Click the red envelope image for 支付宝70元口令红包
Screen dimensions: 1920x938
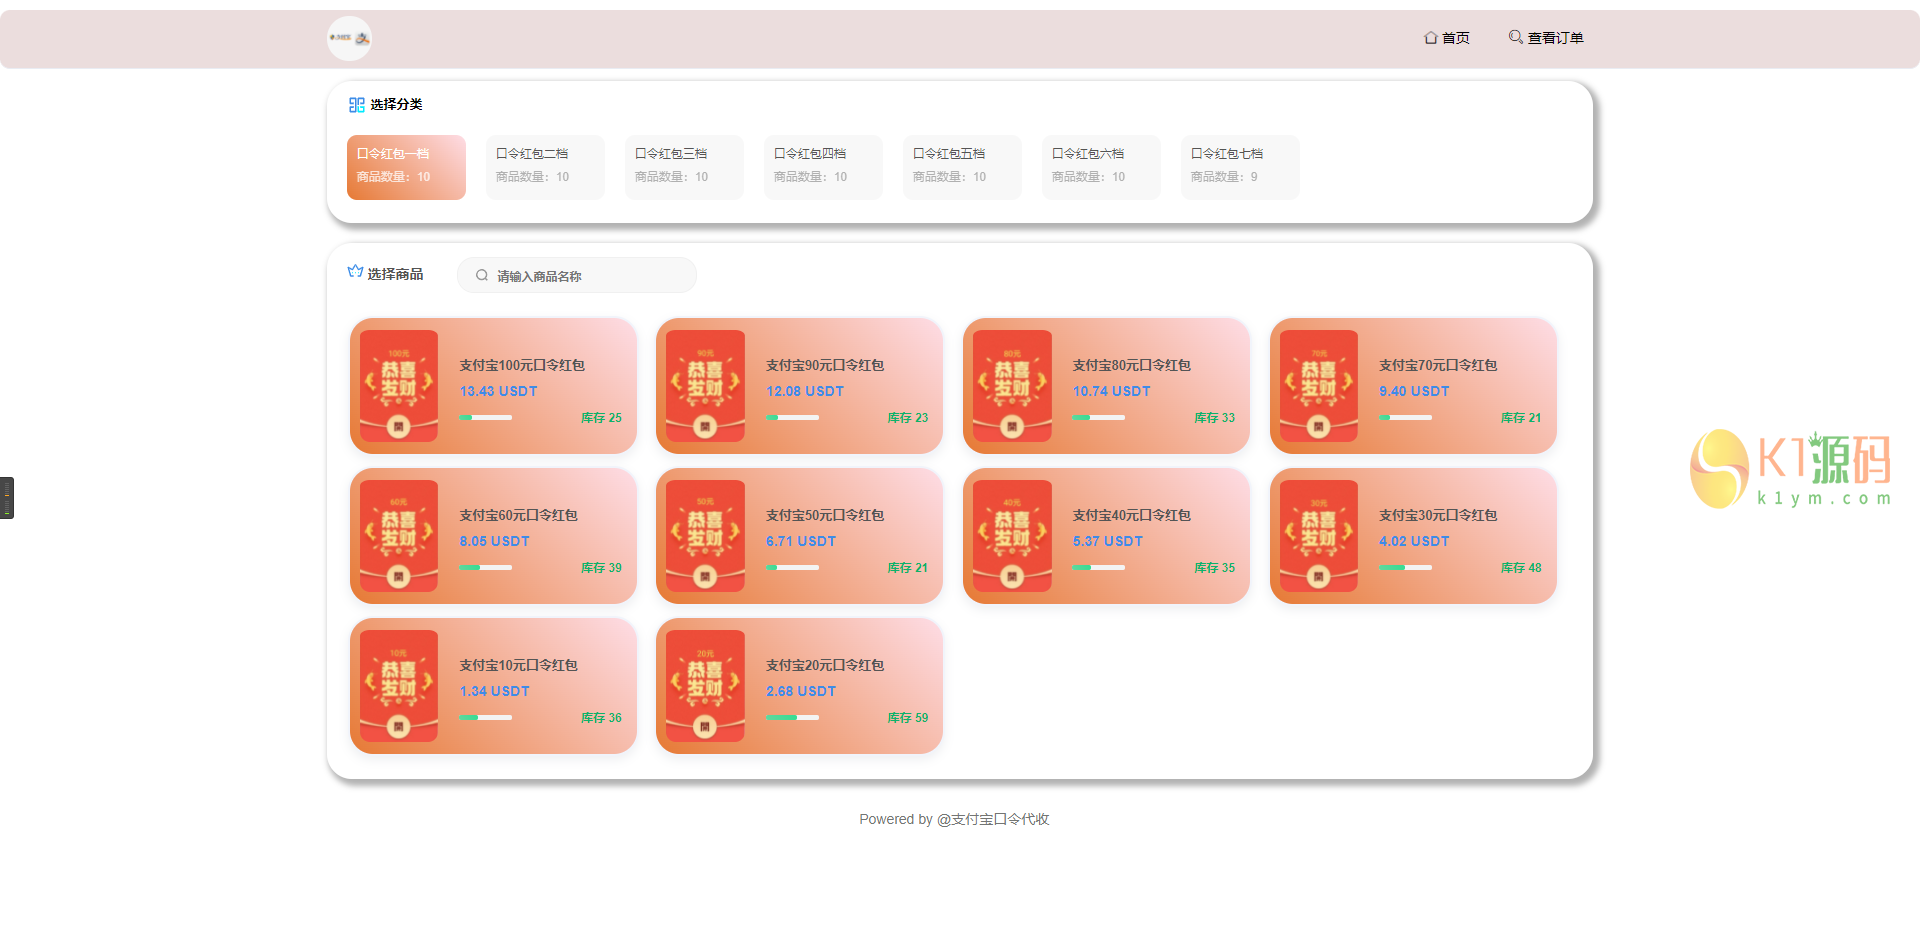pyautogui.click(x=1319, y=386)
